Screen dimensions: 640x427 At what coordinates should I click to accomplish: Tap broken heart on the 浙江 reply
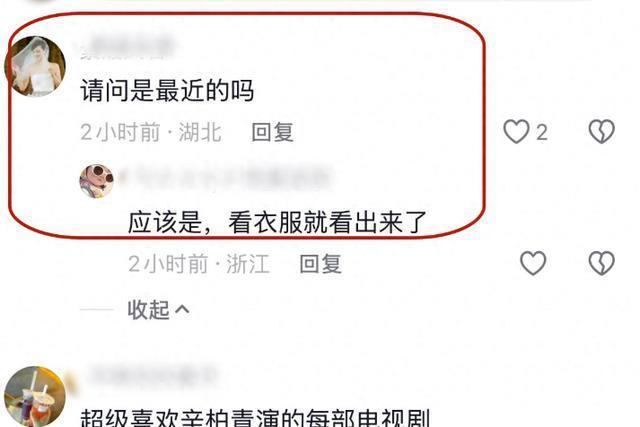[602, 263]
